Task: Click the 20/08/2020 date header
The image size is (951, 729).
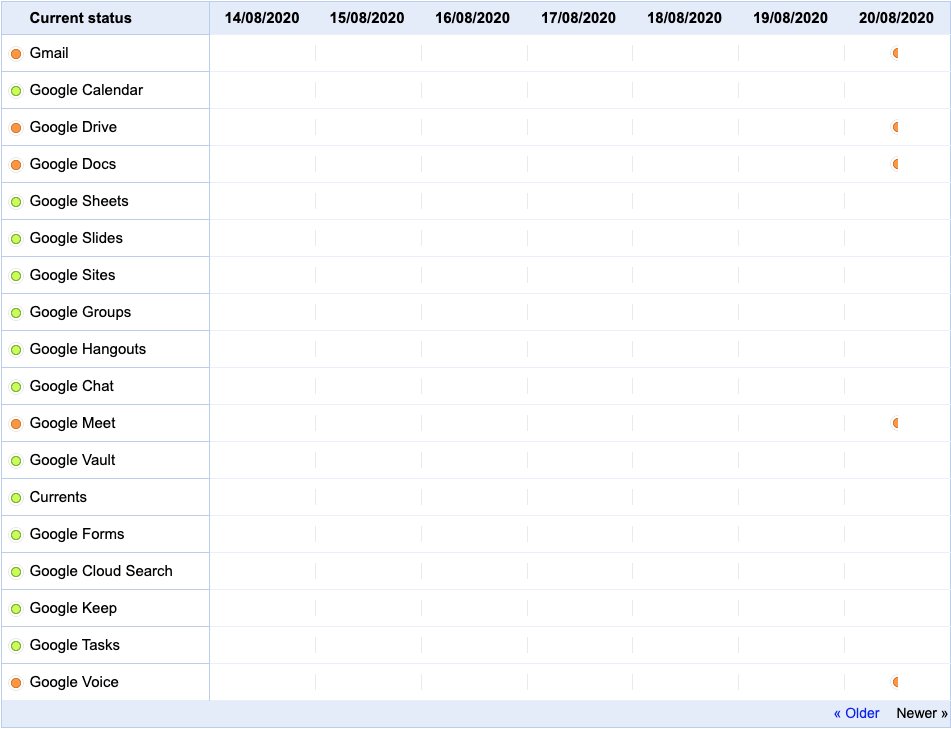Action: click(896, 18)
